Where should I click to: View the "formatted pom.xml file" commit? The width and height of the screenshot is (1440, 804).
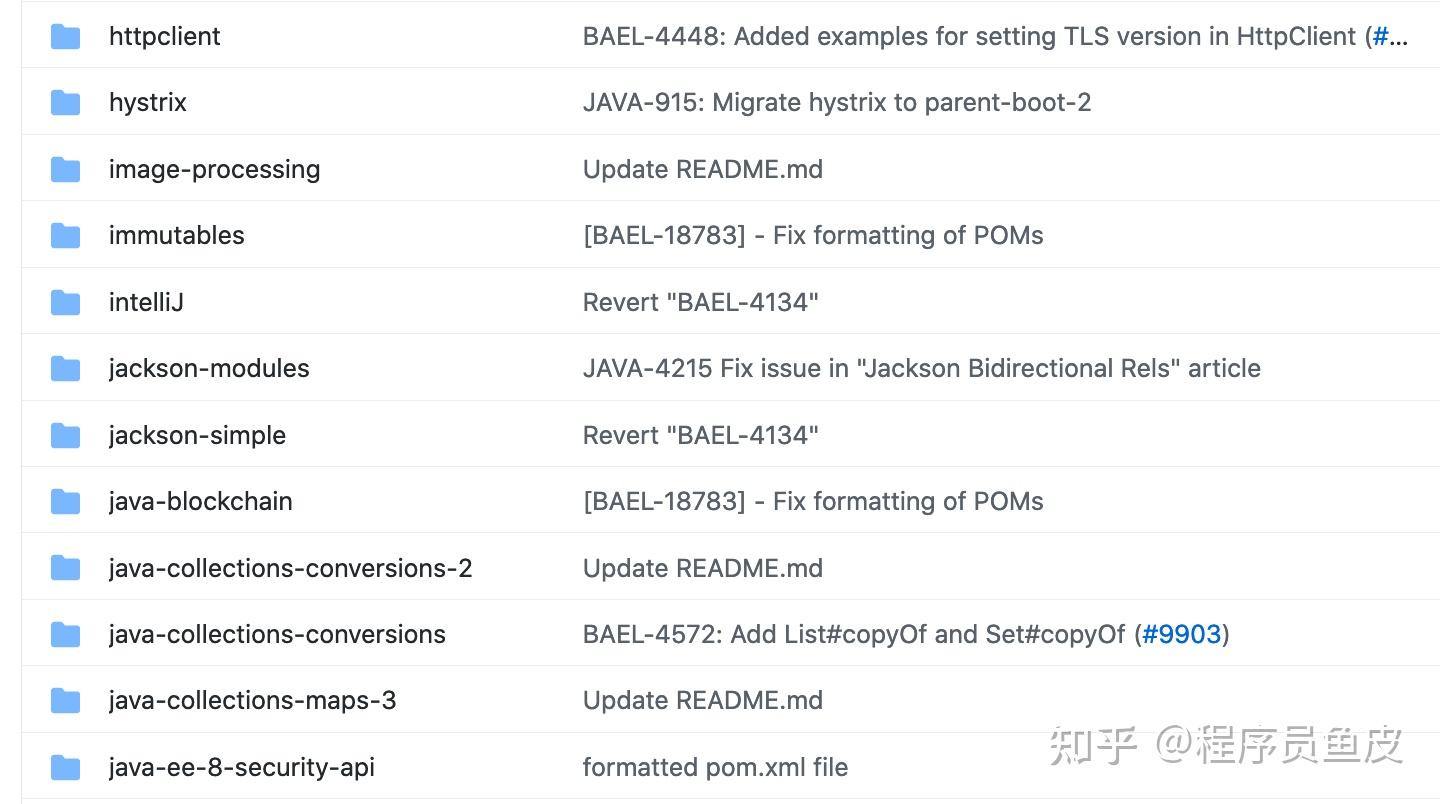tap(715, 768)
